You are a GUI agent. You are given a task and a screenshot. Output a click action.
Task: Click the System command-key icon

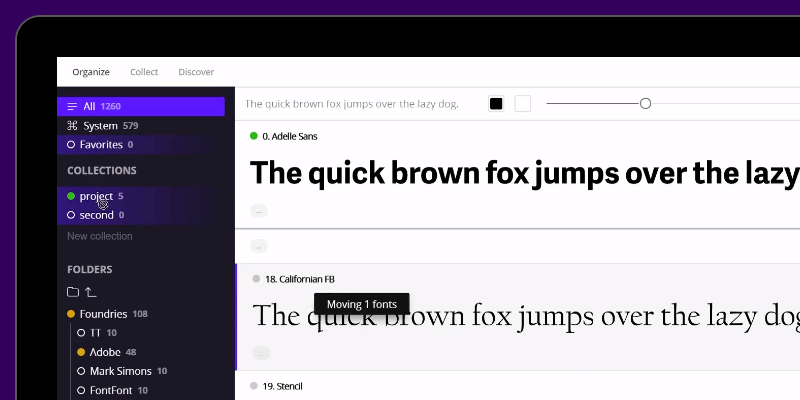click(x=72, y=126)
